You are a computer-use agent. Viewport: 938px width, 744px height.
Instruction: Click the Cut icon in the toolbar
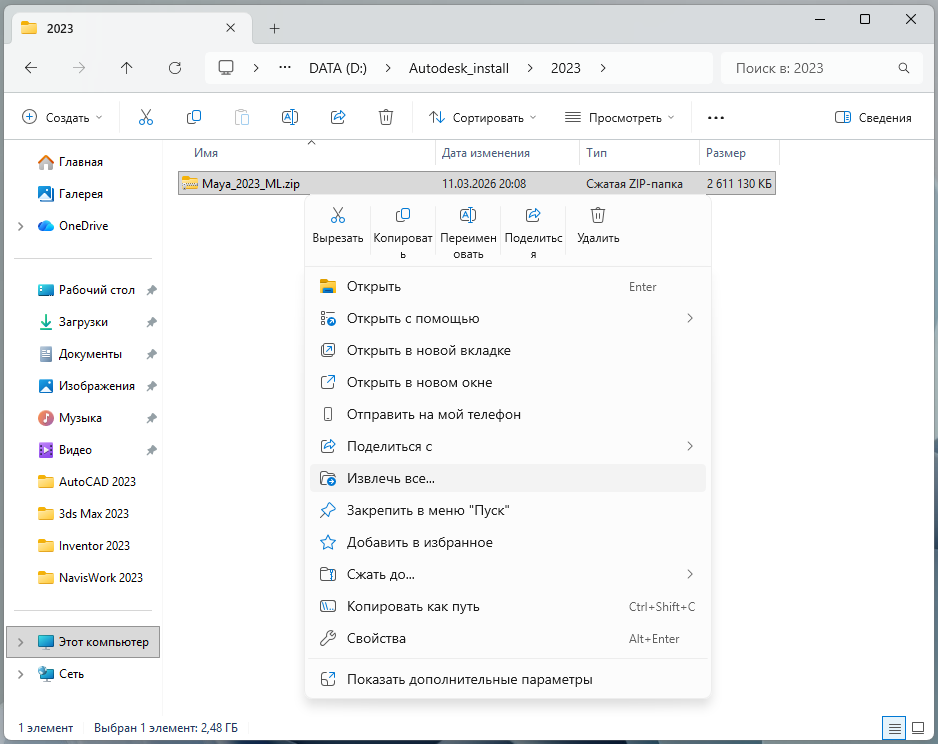click(146, 117)
